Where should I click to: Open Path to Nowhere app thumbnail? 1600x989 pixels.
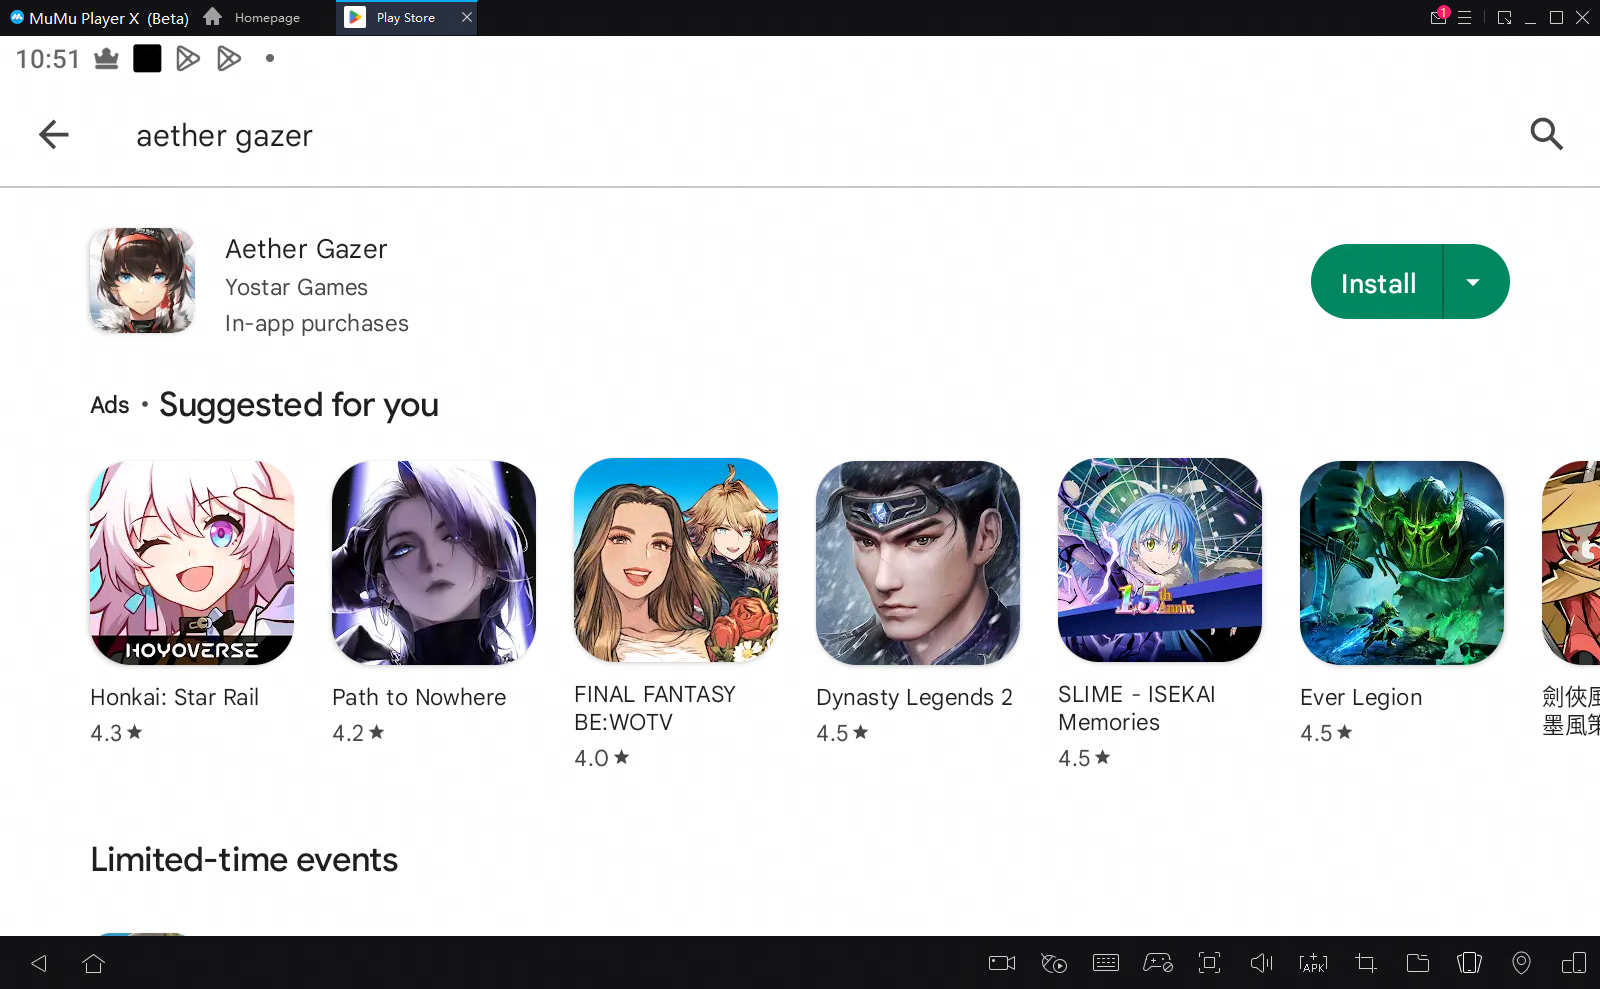click(x=434, y=562)
